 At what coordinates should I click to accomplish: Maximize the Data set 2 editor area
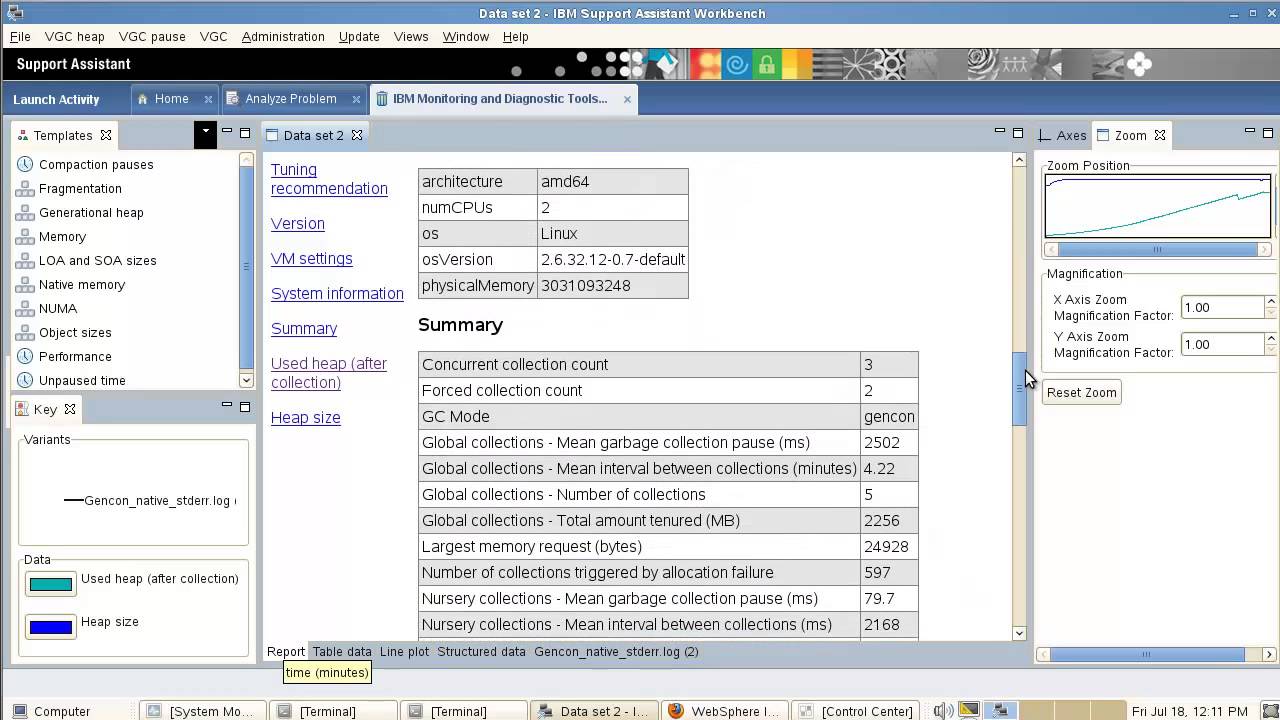tap(1018, 133)
